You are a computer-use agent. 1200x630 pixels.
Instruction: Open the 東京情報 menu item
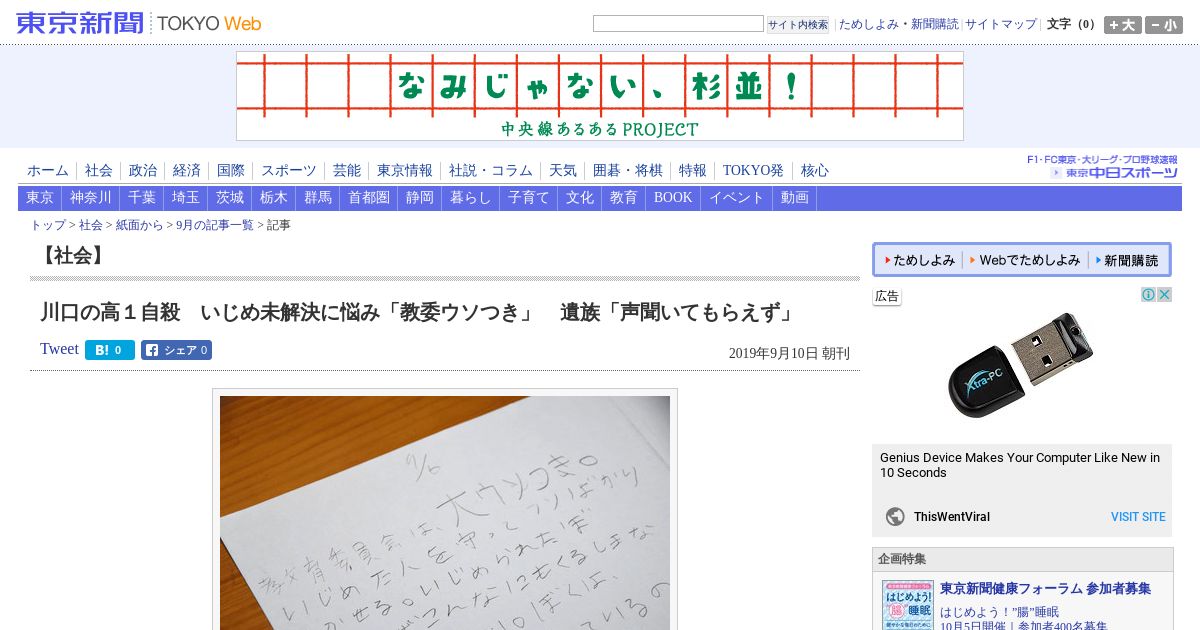pos(405,170)
